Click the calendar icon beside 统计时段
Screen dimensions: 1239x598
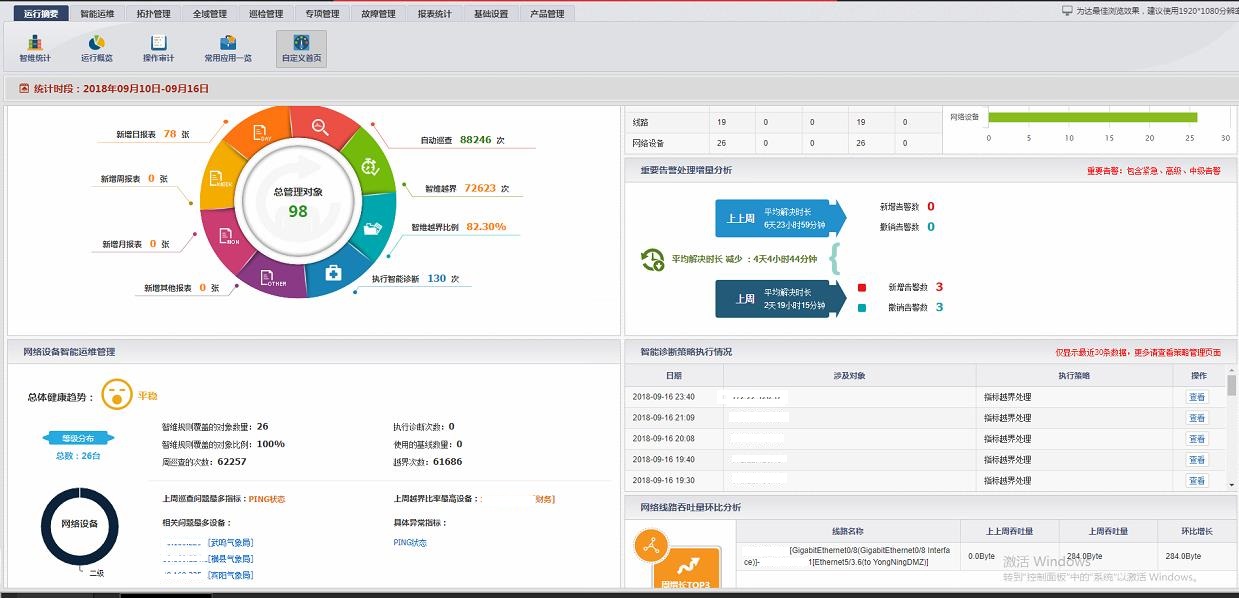24,89
